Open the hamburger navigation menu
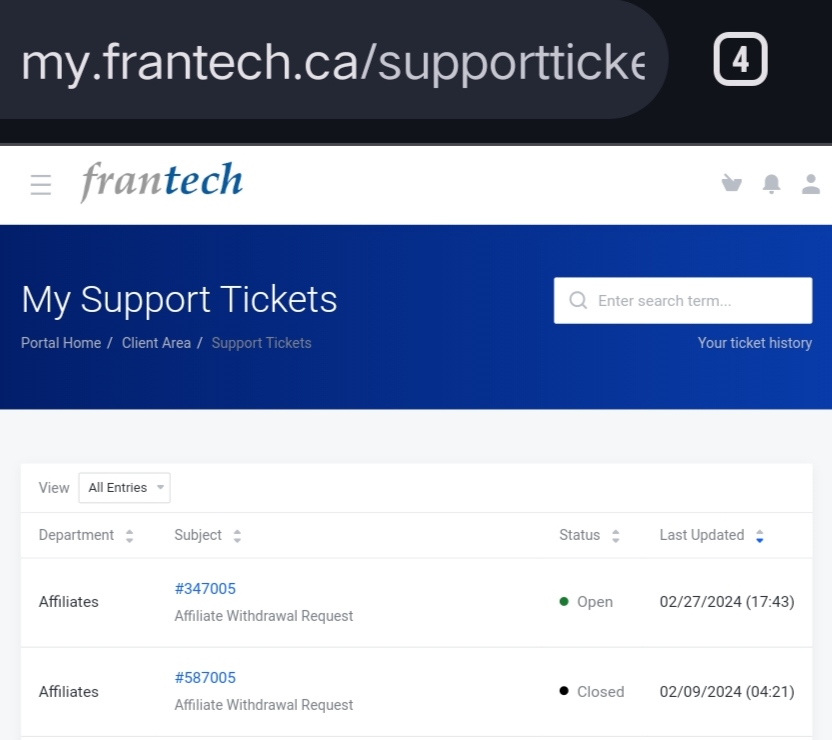The image size is (832, 740). tap(41, 185)
